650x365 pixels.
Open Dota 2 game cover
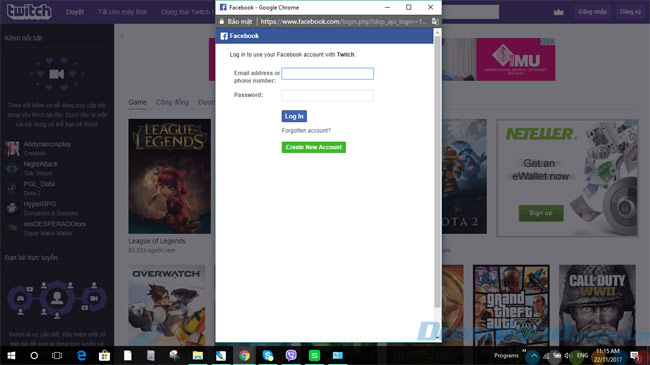(464, 176)
